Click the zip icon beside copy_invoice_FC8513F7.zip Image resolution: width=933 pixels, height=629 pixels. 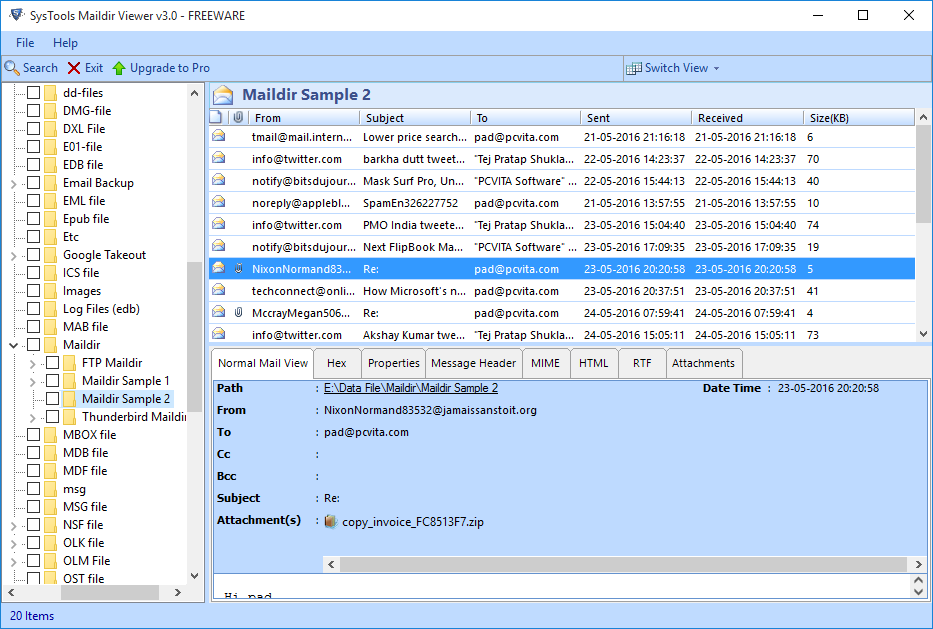[331, 522]
